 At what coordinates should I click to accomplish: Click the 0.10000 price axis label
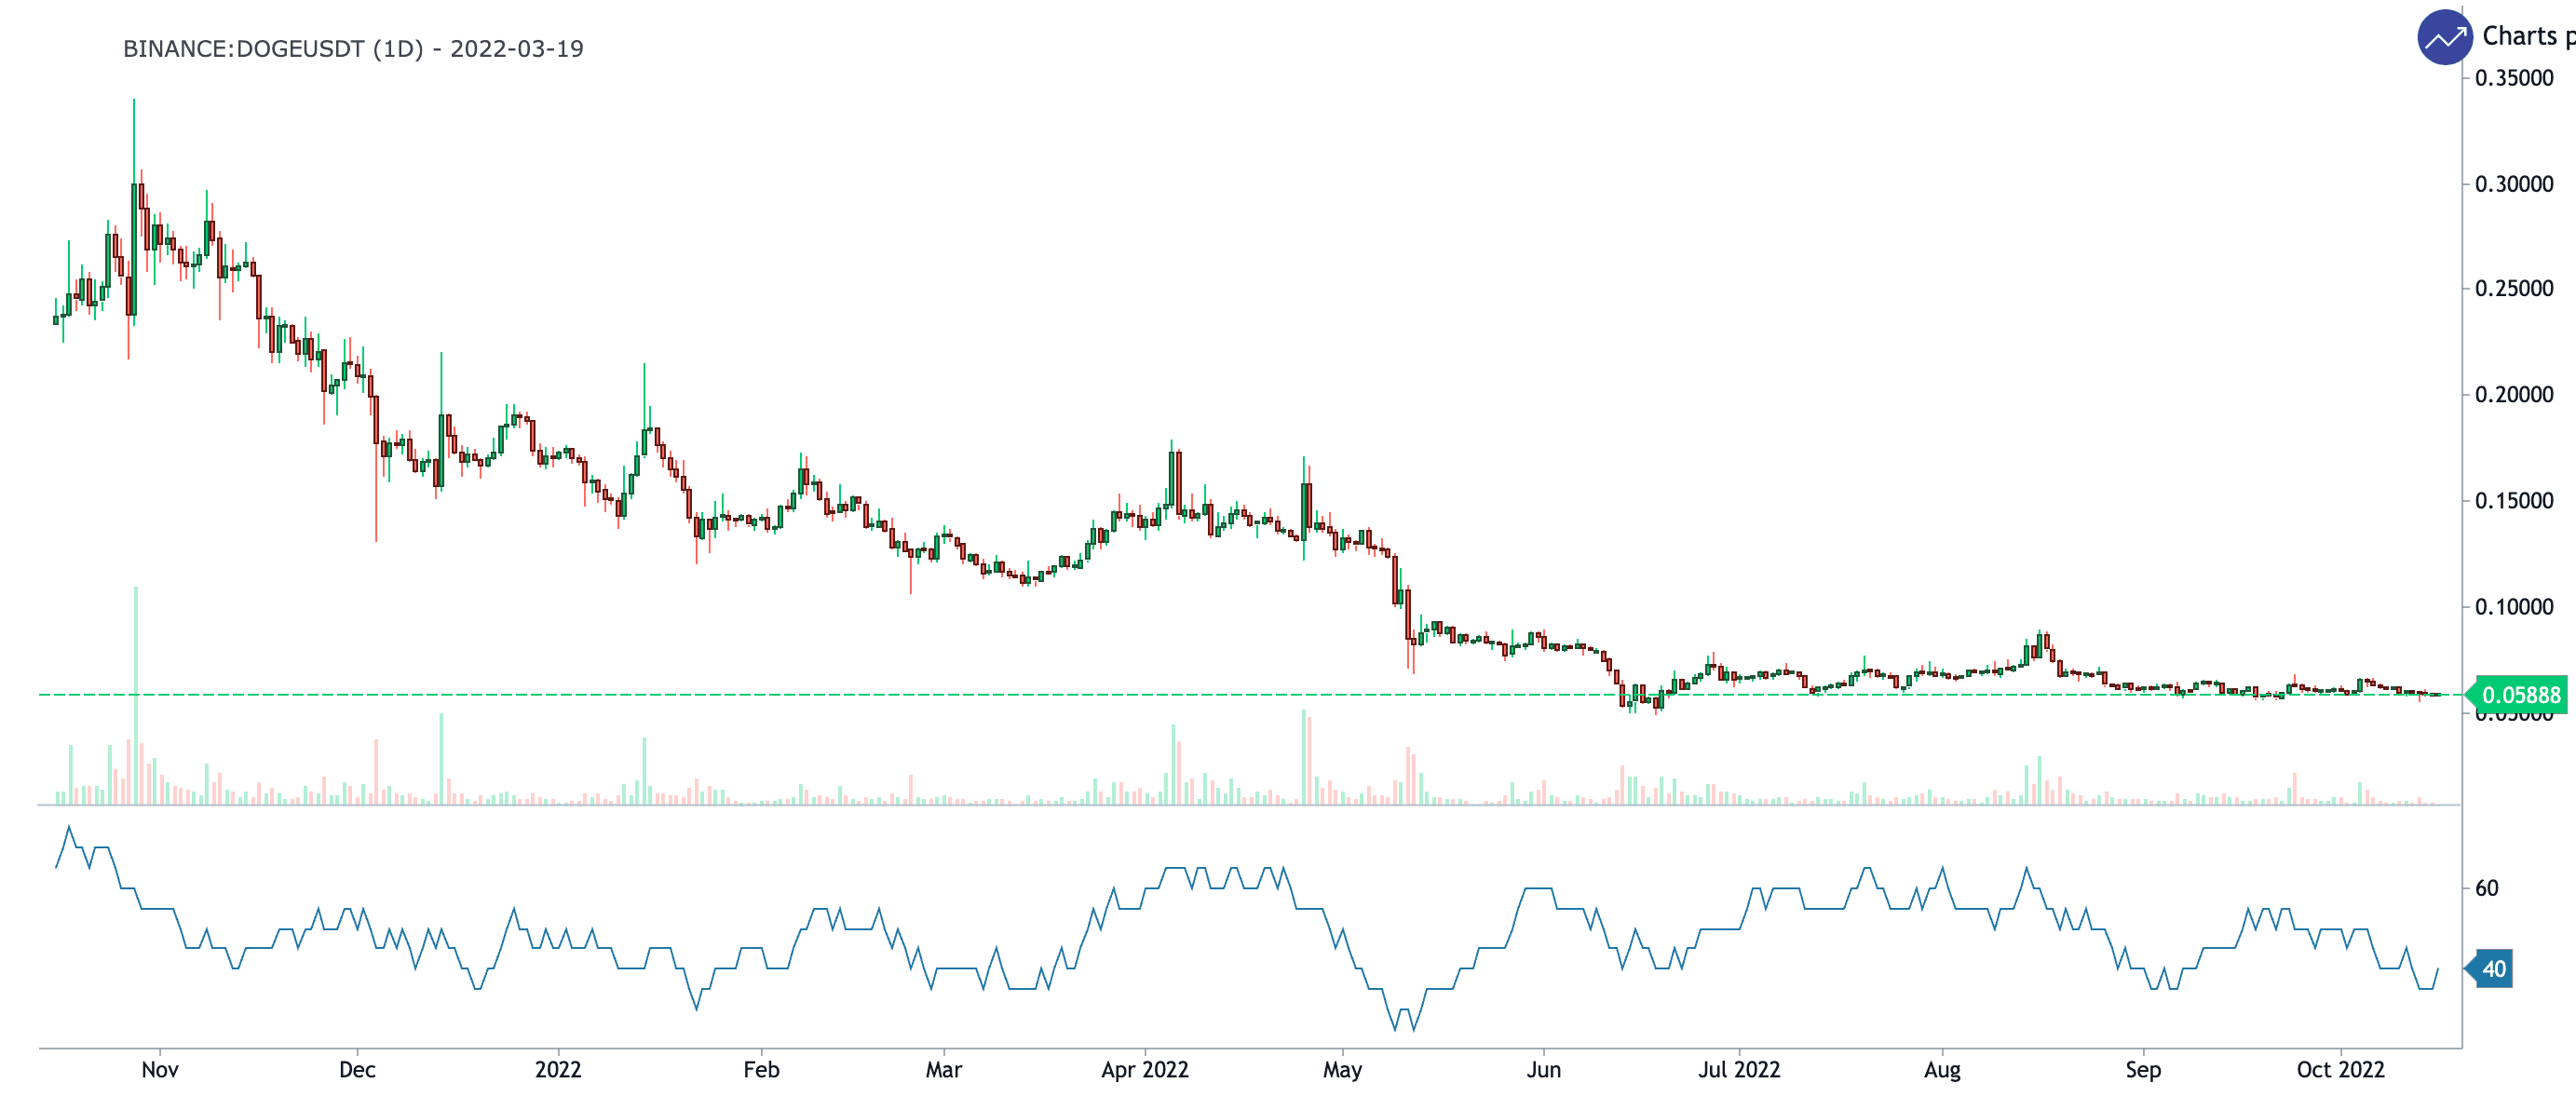click(2513, 607)
